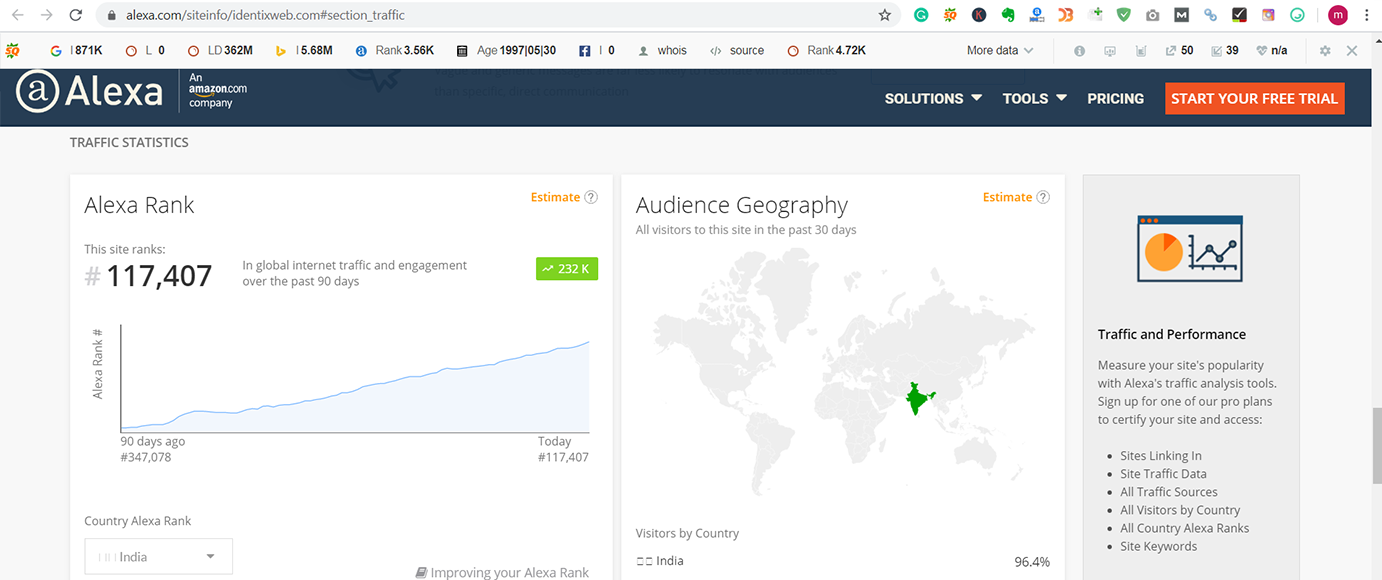Click the Alexa rank trend chart

355,378
